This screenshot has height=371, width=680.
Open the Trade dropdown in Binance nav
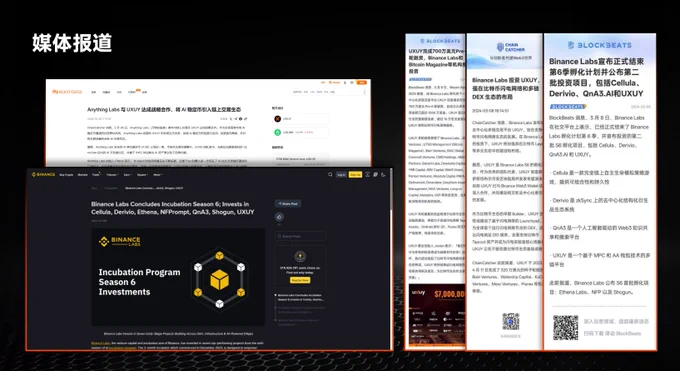[x=96, y=175]
